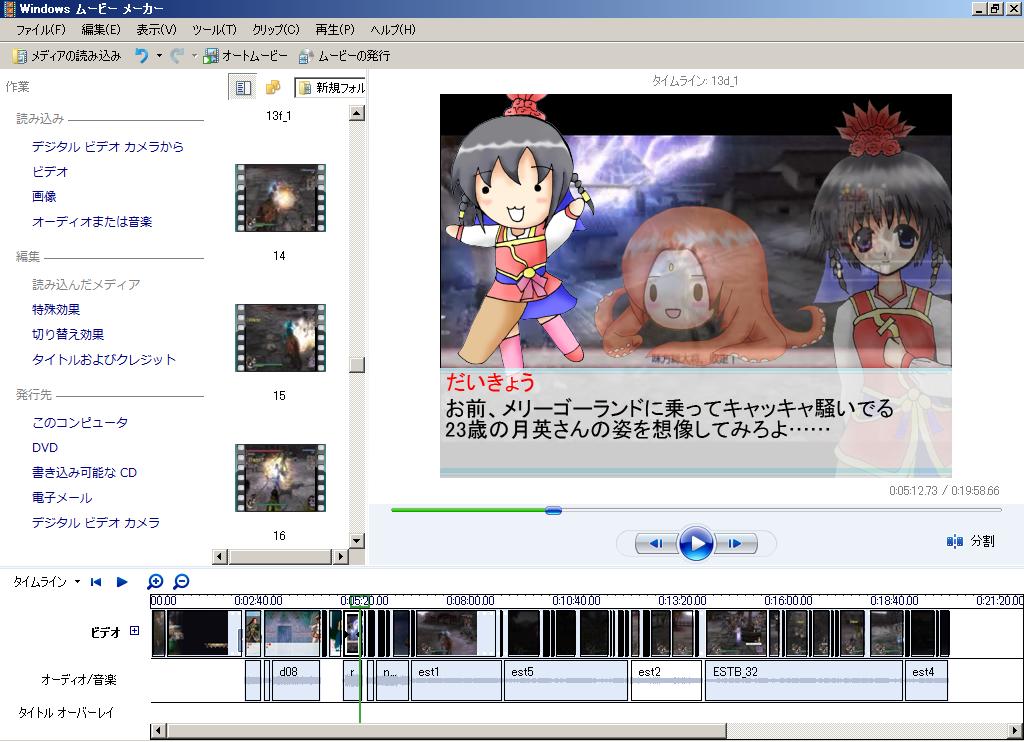Click the ビデオ import link
This screenshot has width=1024, height=742.
tap(50, 172)
